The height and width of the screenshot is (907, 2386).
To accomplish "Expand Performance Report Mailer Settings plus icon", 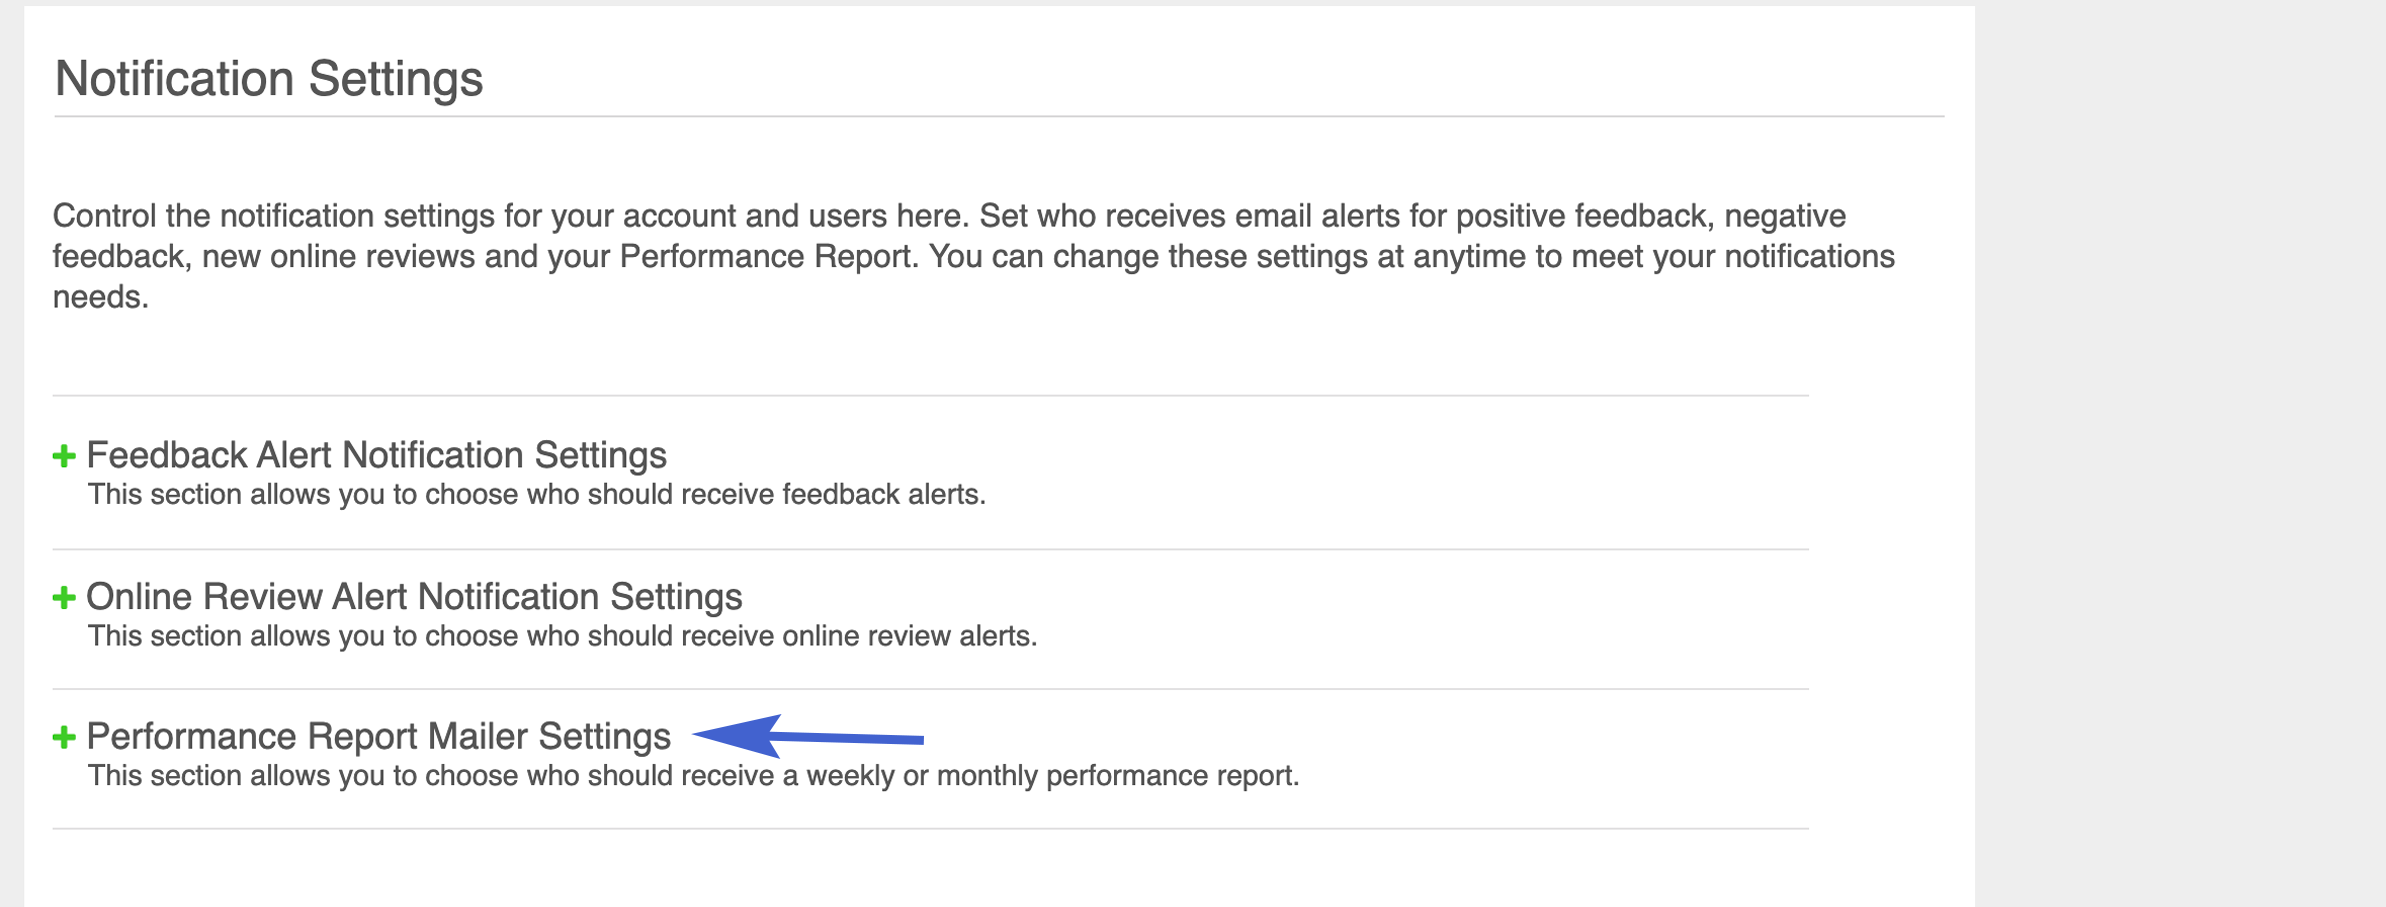I will point(64,738).
